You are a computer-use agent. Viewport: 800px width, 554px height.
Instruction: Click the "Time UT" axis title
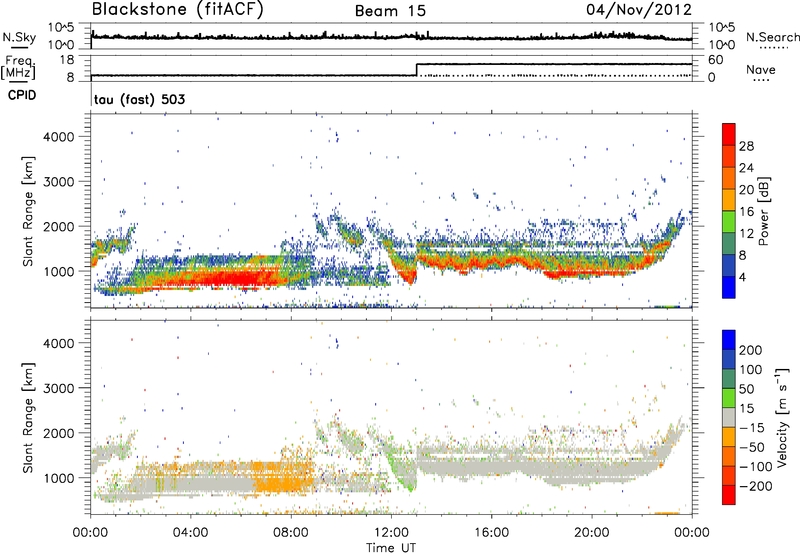(x=391, y=548)
